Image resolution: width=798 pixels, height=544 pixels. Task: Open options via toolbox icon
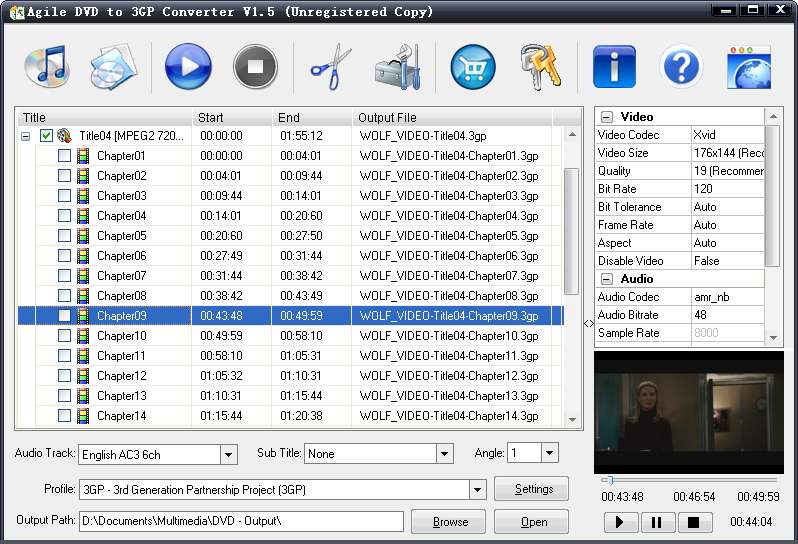pos(398,67)
